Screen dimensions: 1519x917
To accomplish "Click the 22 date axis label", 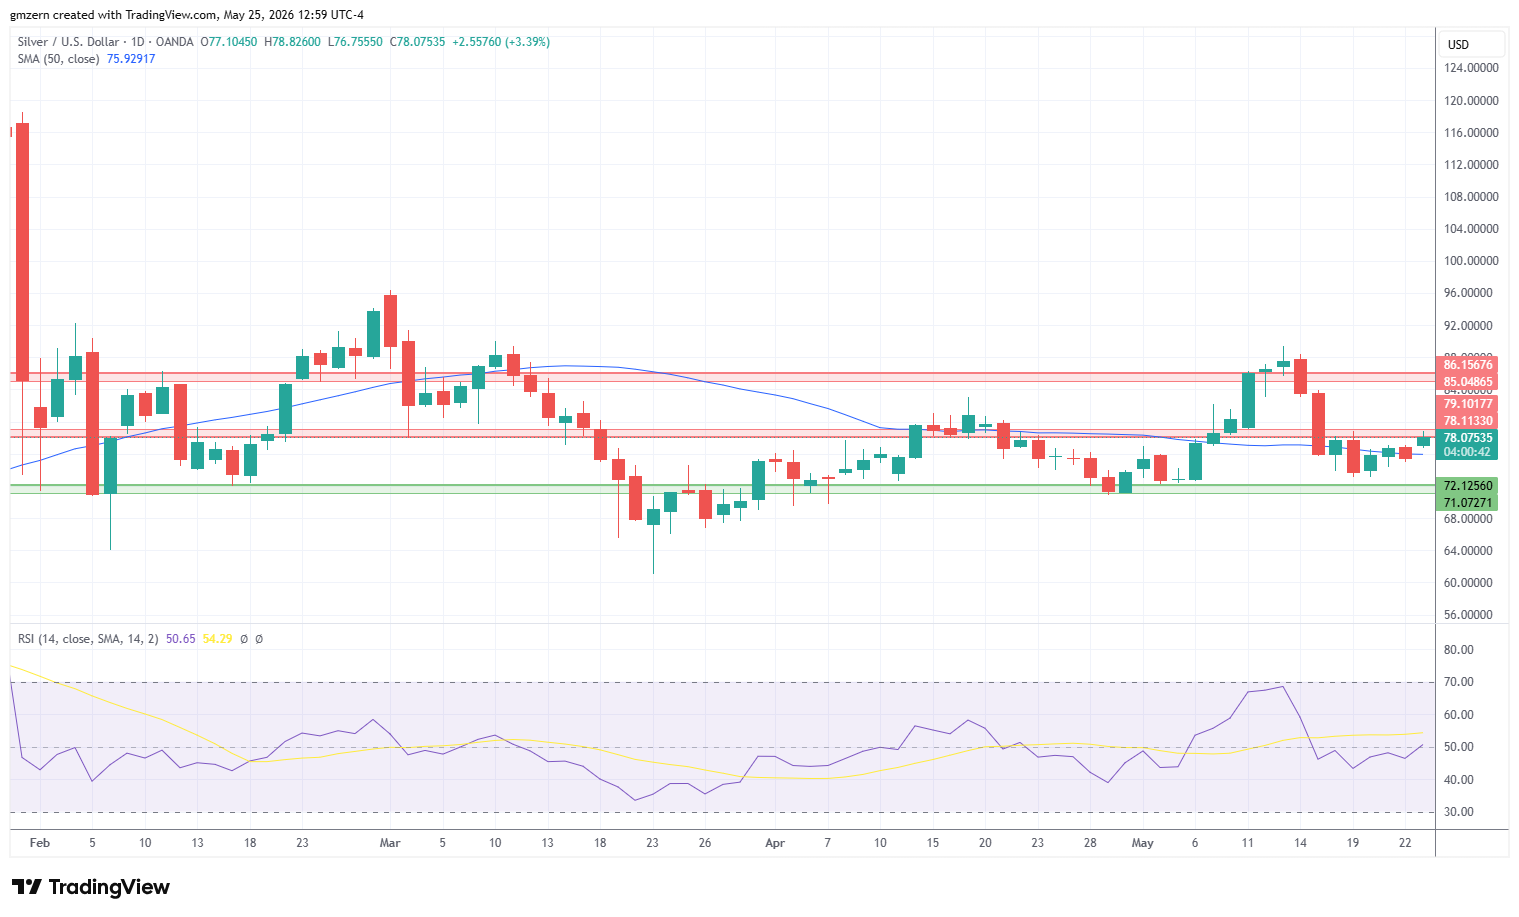I will click(1405, 843).
